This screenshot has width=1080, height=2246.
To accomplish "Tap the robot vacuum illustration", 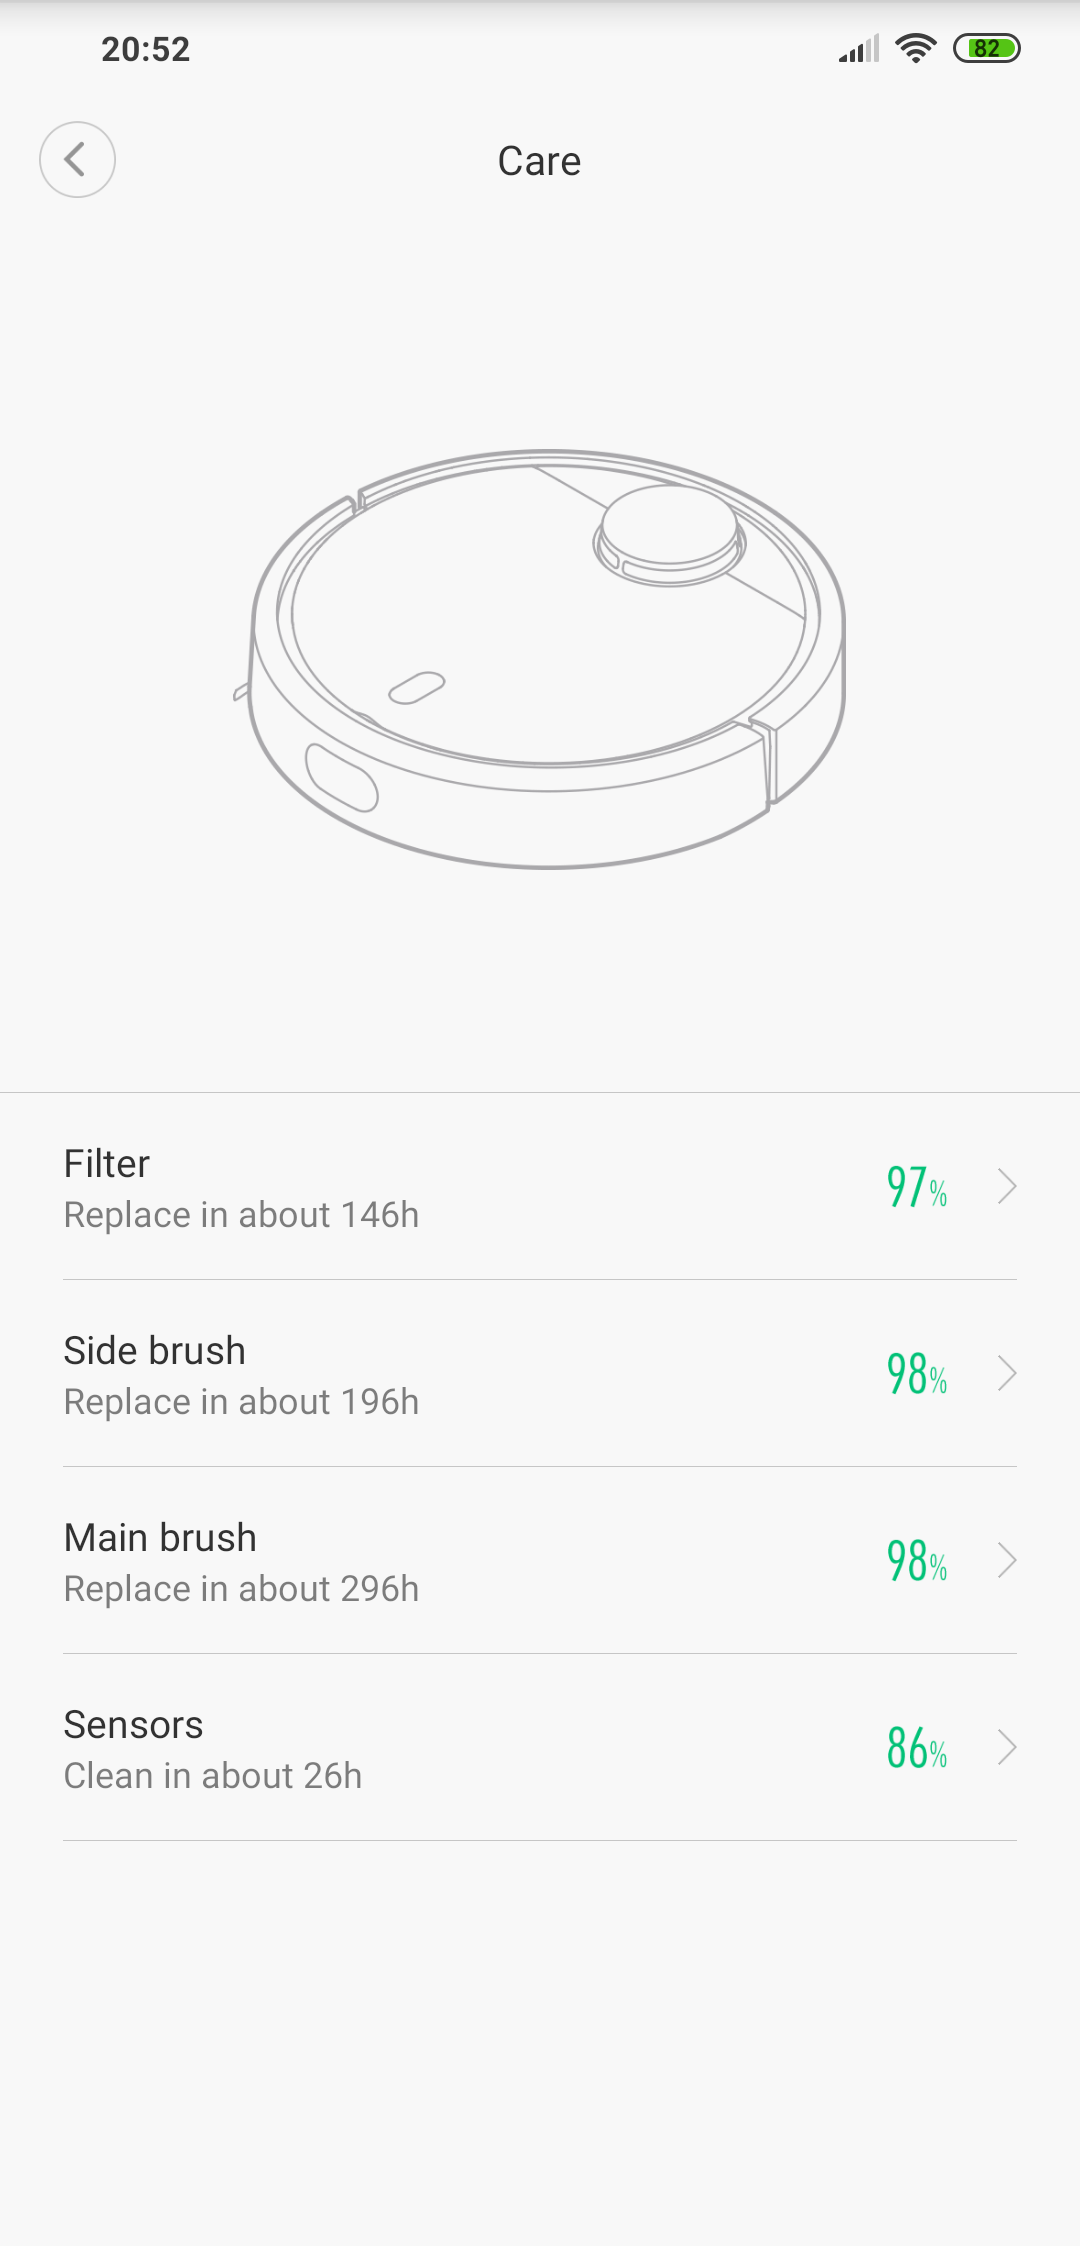I will click(547, 658).
